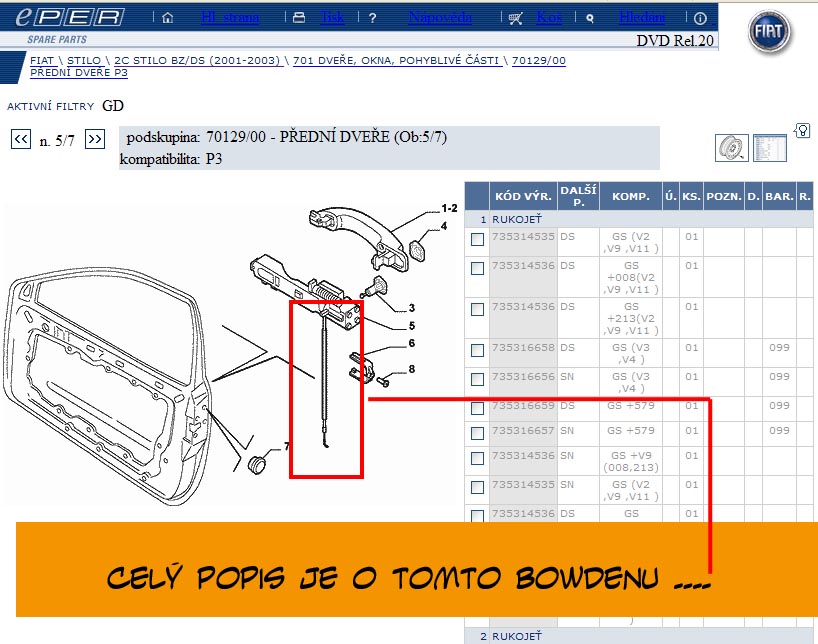Click the question mark help icon

[373, 18]
